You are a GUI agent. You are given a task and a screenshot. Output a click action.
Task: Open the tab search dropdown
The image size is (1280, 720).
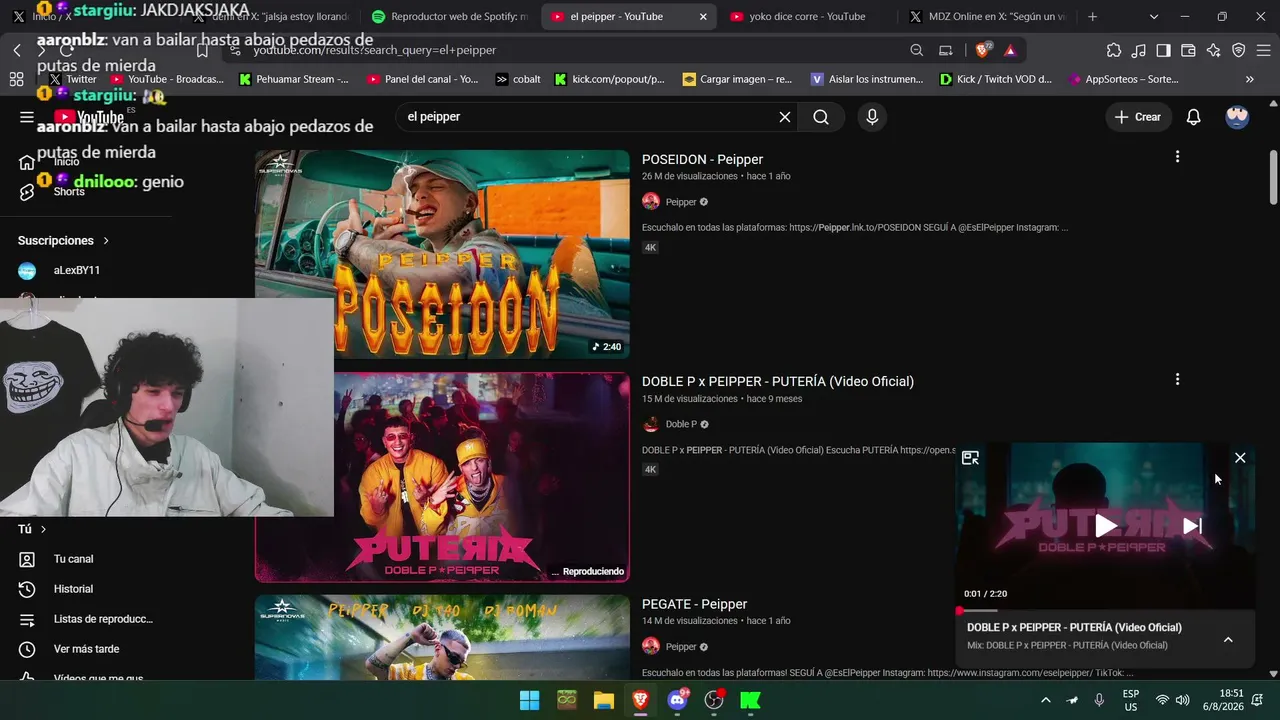(1153, 17)
